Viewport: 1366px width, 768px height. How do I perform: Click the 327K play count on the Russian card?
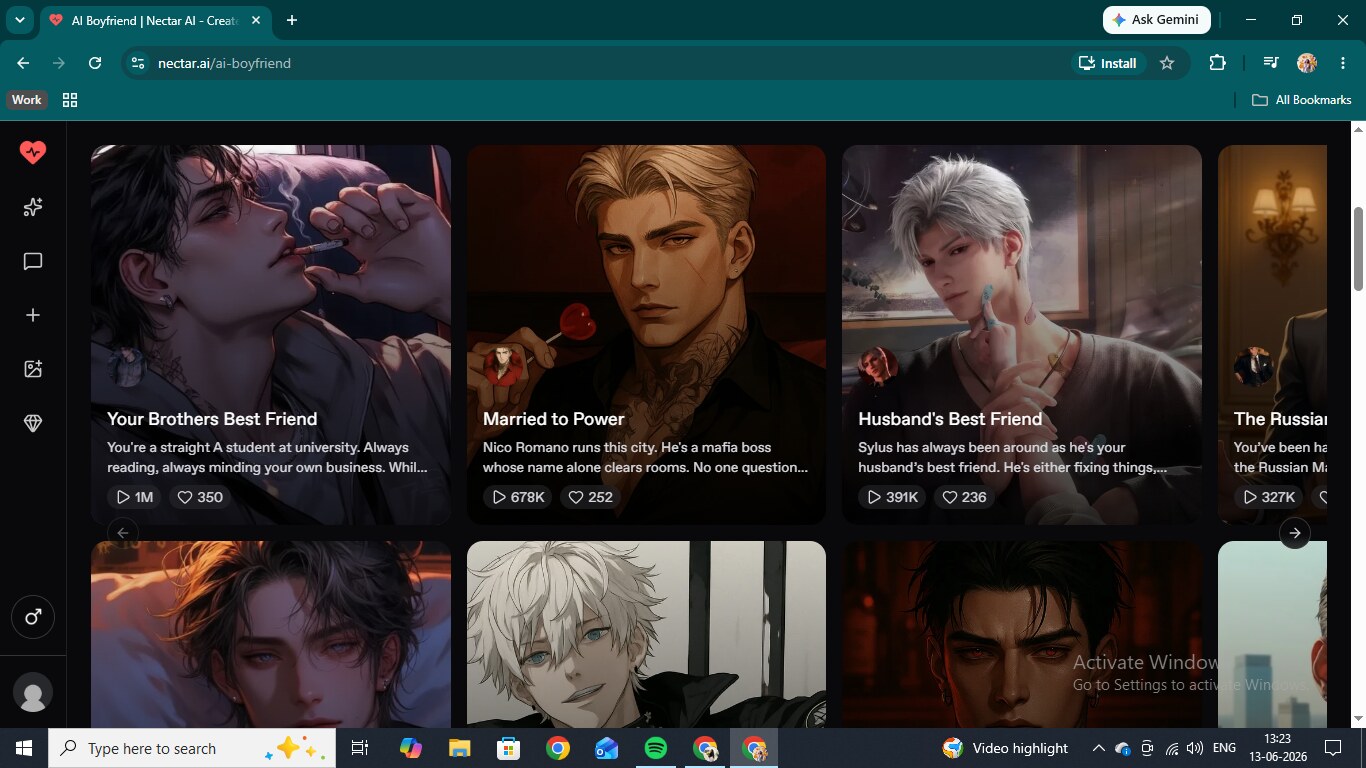[1268, 497]
